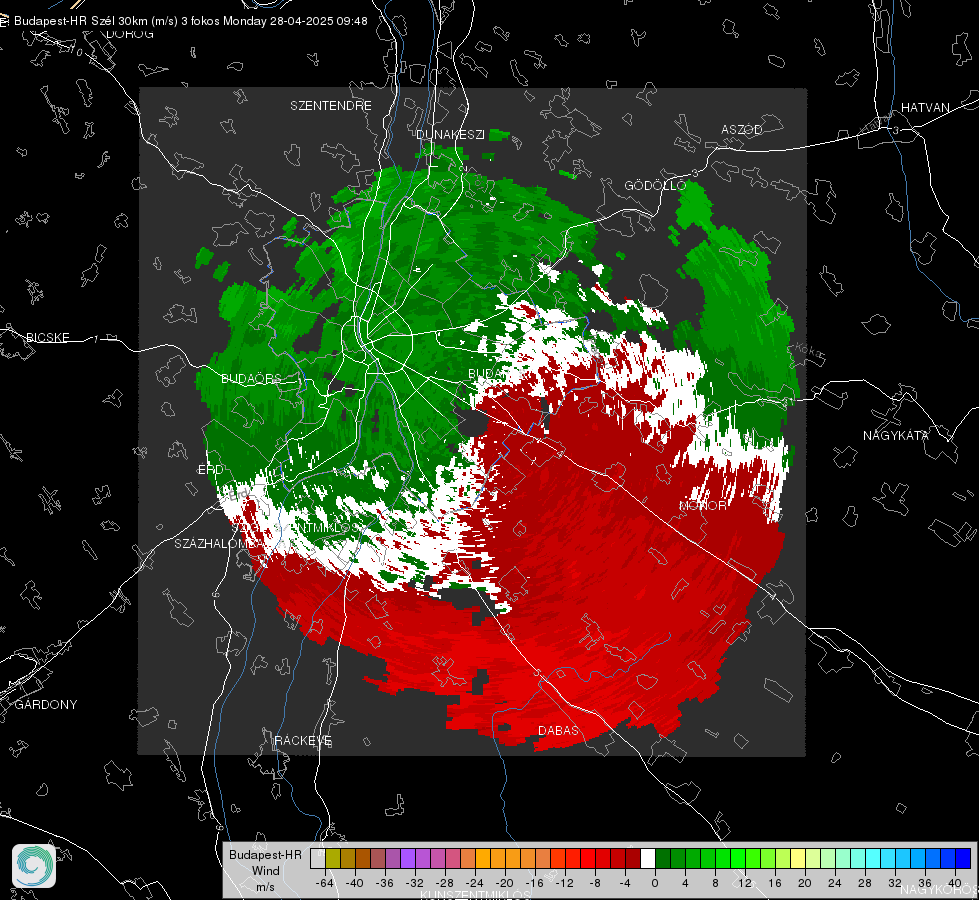This screenshot has height=900, width=979.
Task: Click the 32 value on the legend scale
Action: point(895,883)
